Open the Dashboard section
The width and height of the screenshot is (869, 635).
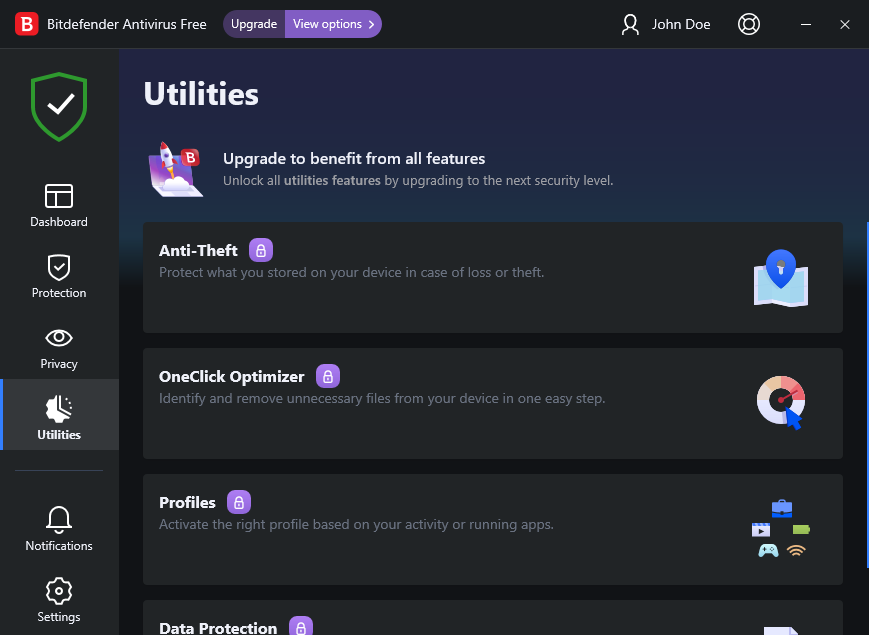59,205
